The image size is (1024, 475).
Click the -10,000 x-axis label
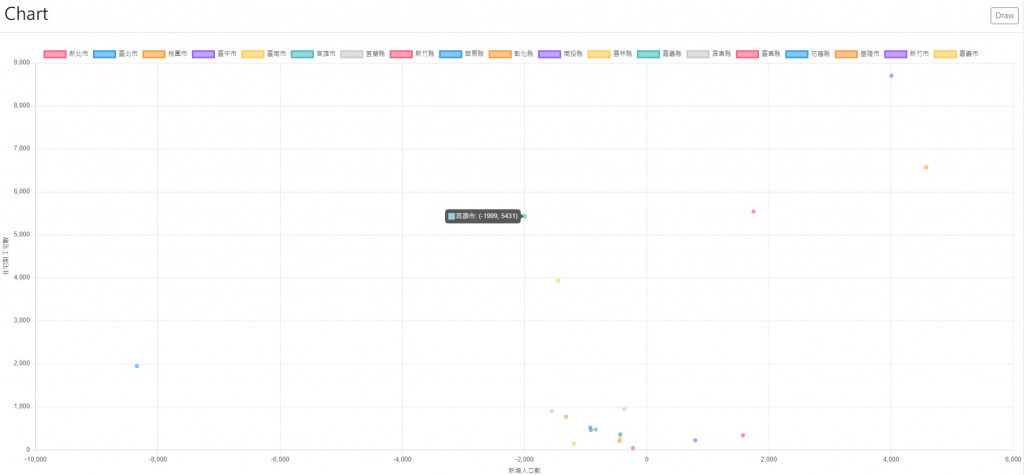point(35,459)
